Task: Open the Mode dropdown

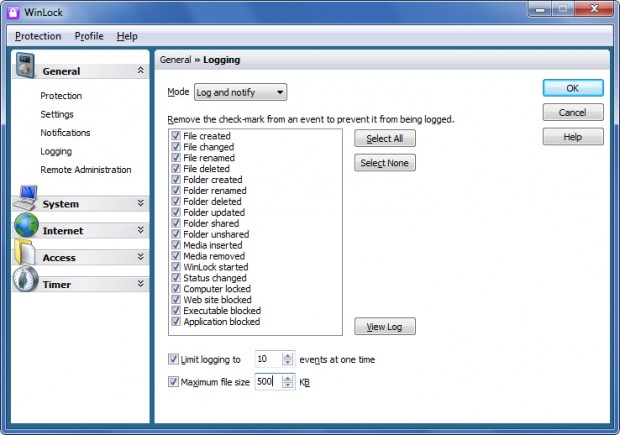Action: coord(240,92)
